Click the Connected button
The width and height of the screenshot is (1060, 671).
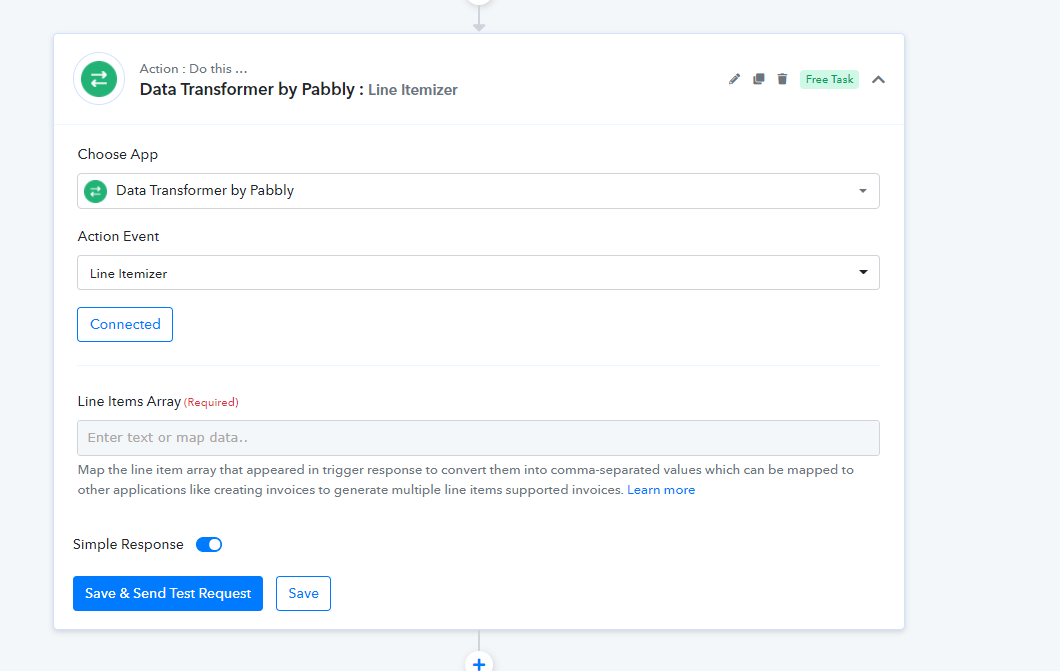pos(125,324)
